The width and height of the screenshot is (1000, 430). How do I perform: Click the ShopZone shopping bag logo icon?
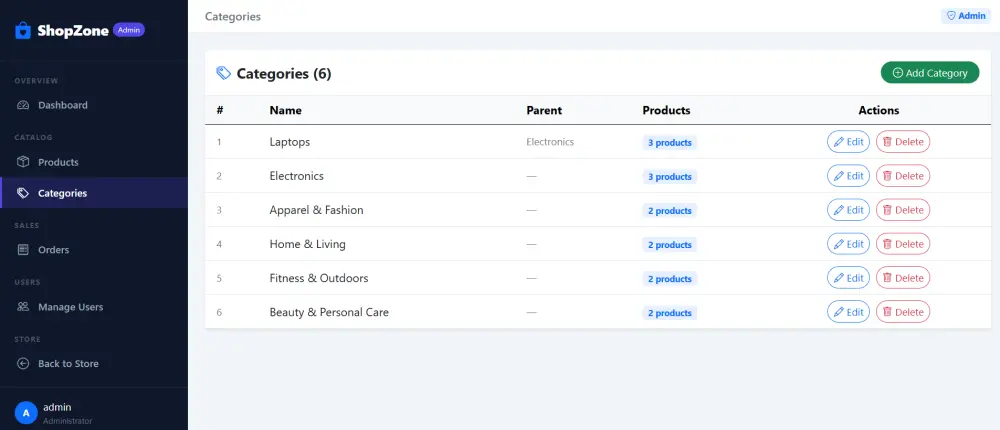(23, 31)
